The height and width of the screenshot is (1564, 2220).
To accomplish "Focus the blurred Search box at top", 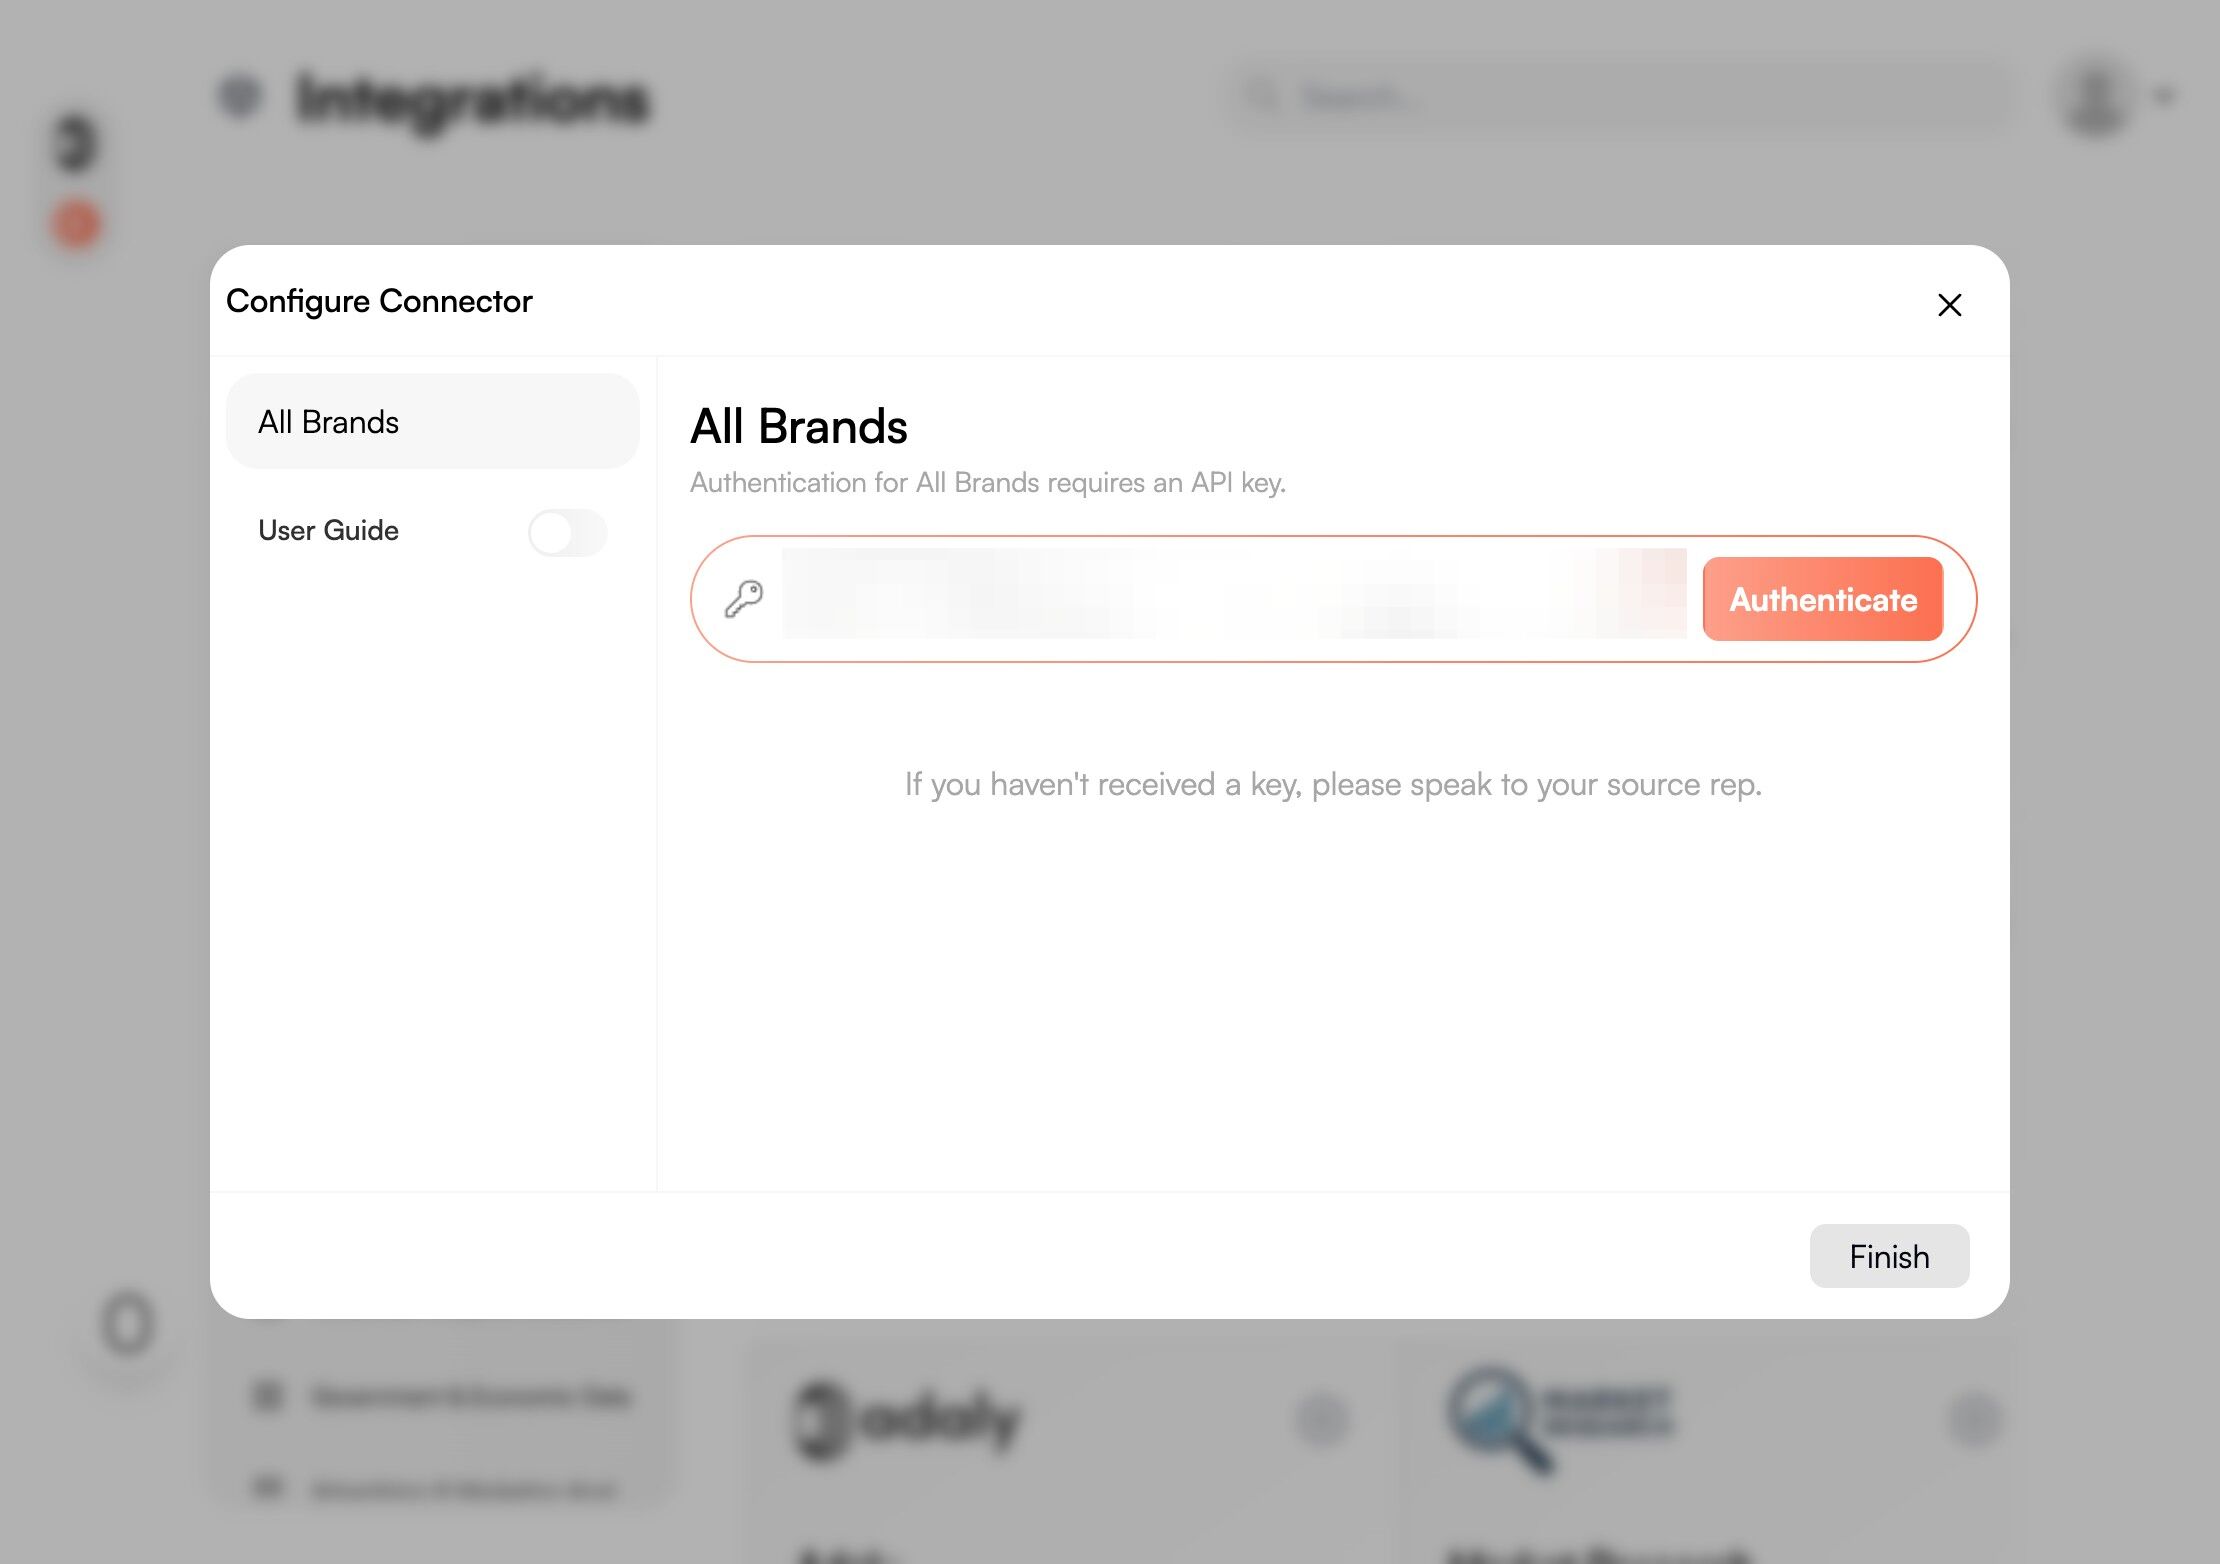I will (x=1620, y=97).
